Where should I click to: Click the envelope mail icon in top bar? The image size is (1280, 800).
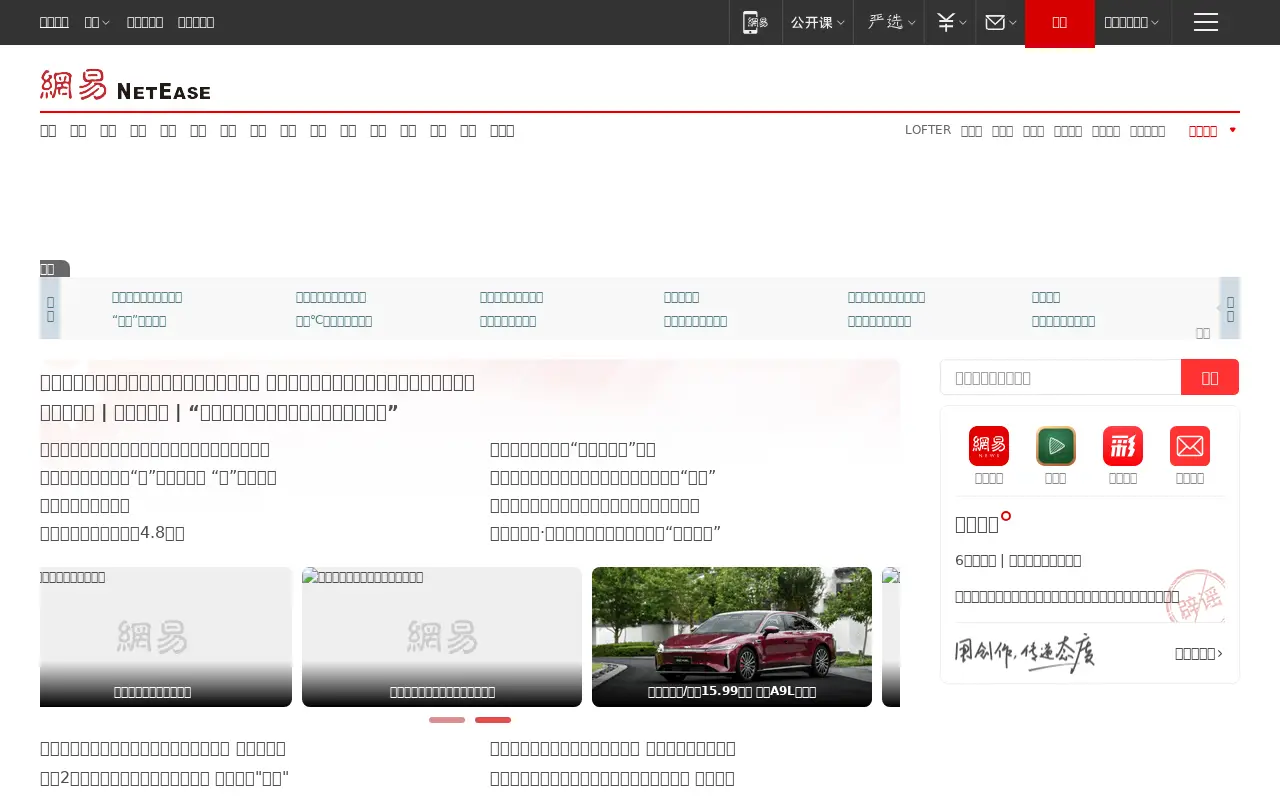[x=995, y=22]
